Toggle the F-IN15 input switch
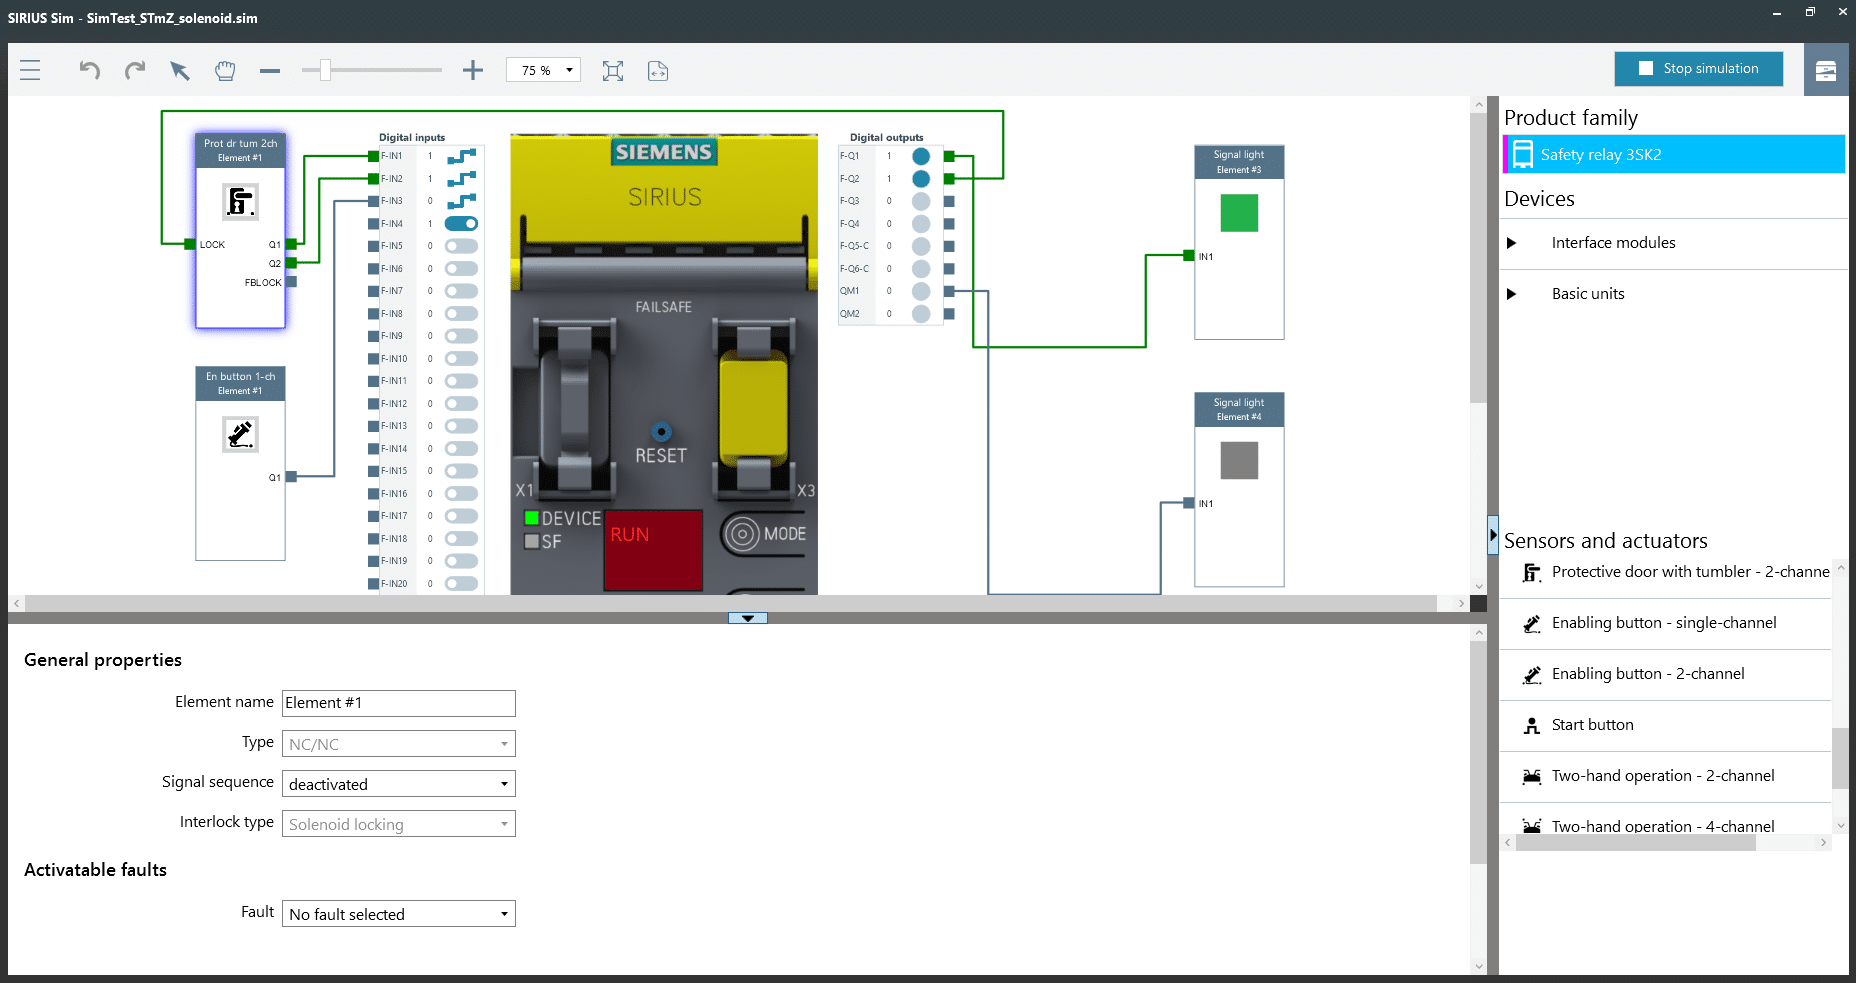The width and height of the screenshot is (1856, 983). pos(461,471)
